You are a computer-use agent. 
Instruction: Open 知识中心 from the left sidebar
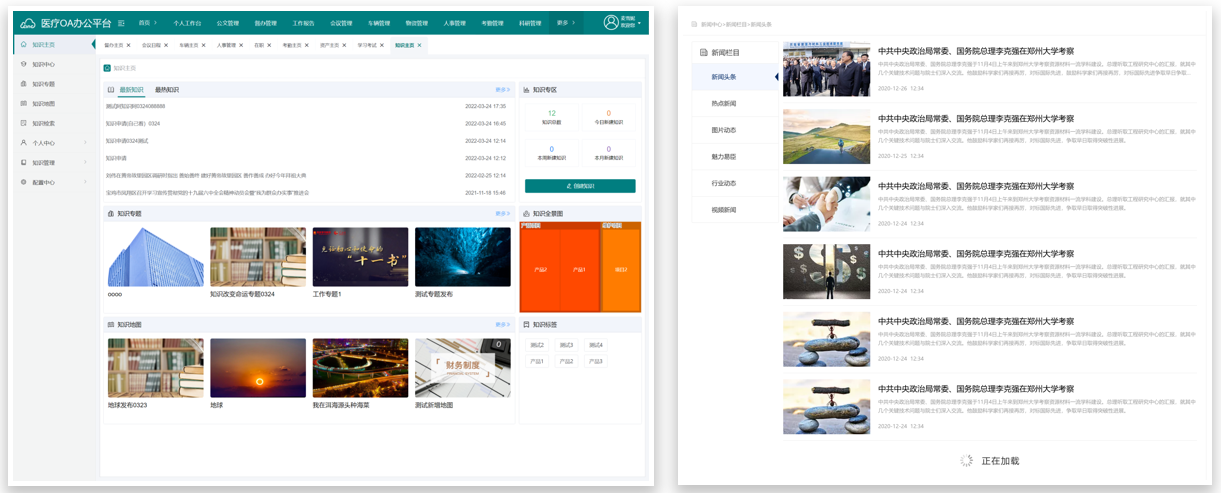click(x=43, y=64)
